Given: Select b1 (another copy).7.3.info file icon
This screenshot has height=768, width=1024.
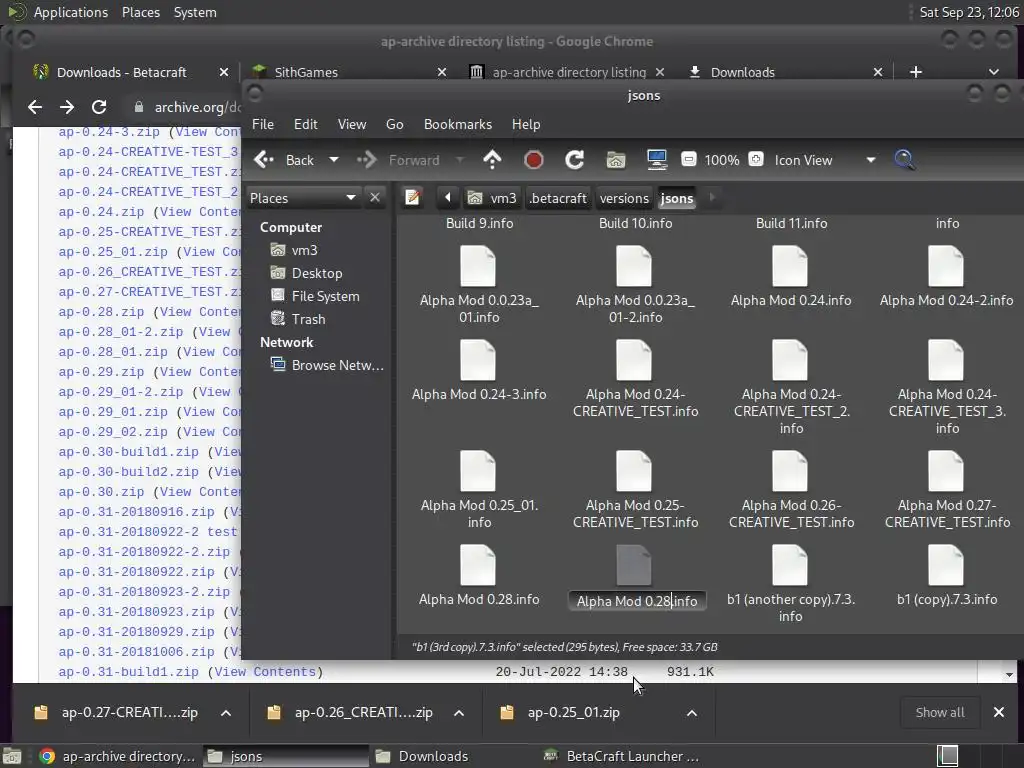Looking at the screenshot, I should coord(790,566).
